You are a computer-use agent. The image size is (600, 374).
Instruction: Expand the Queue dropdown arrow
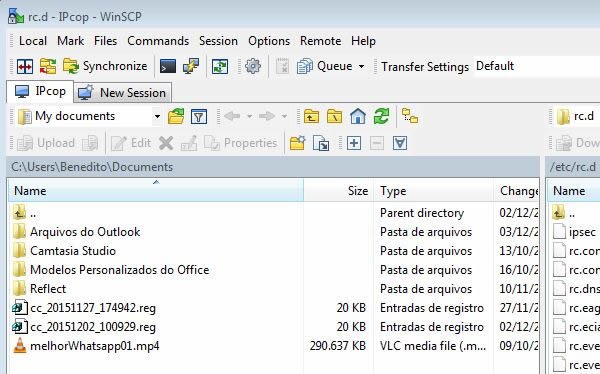click(x=361, y=67)
